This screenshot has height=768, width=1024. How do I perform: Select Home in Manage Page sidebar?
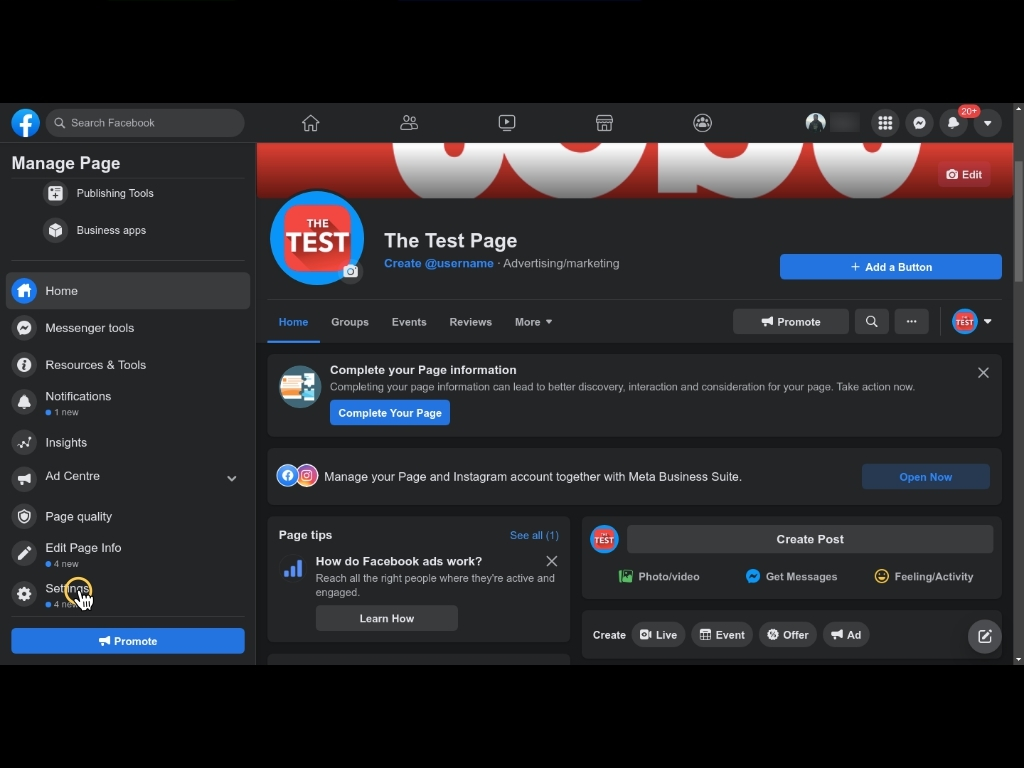pyautogui.click(x=128, y=291)
